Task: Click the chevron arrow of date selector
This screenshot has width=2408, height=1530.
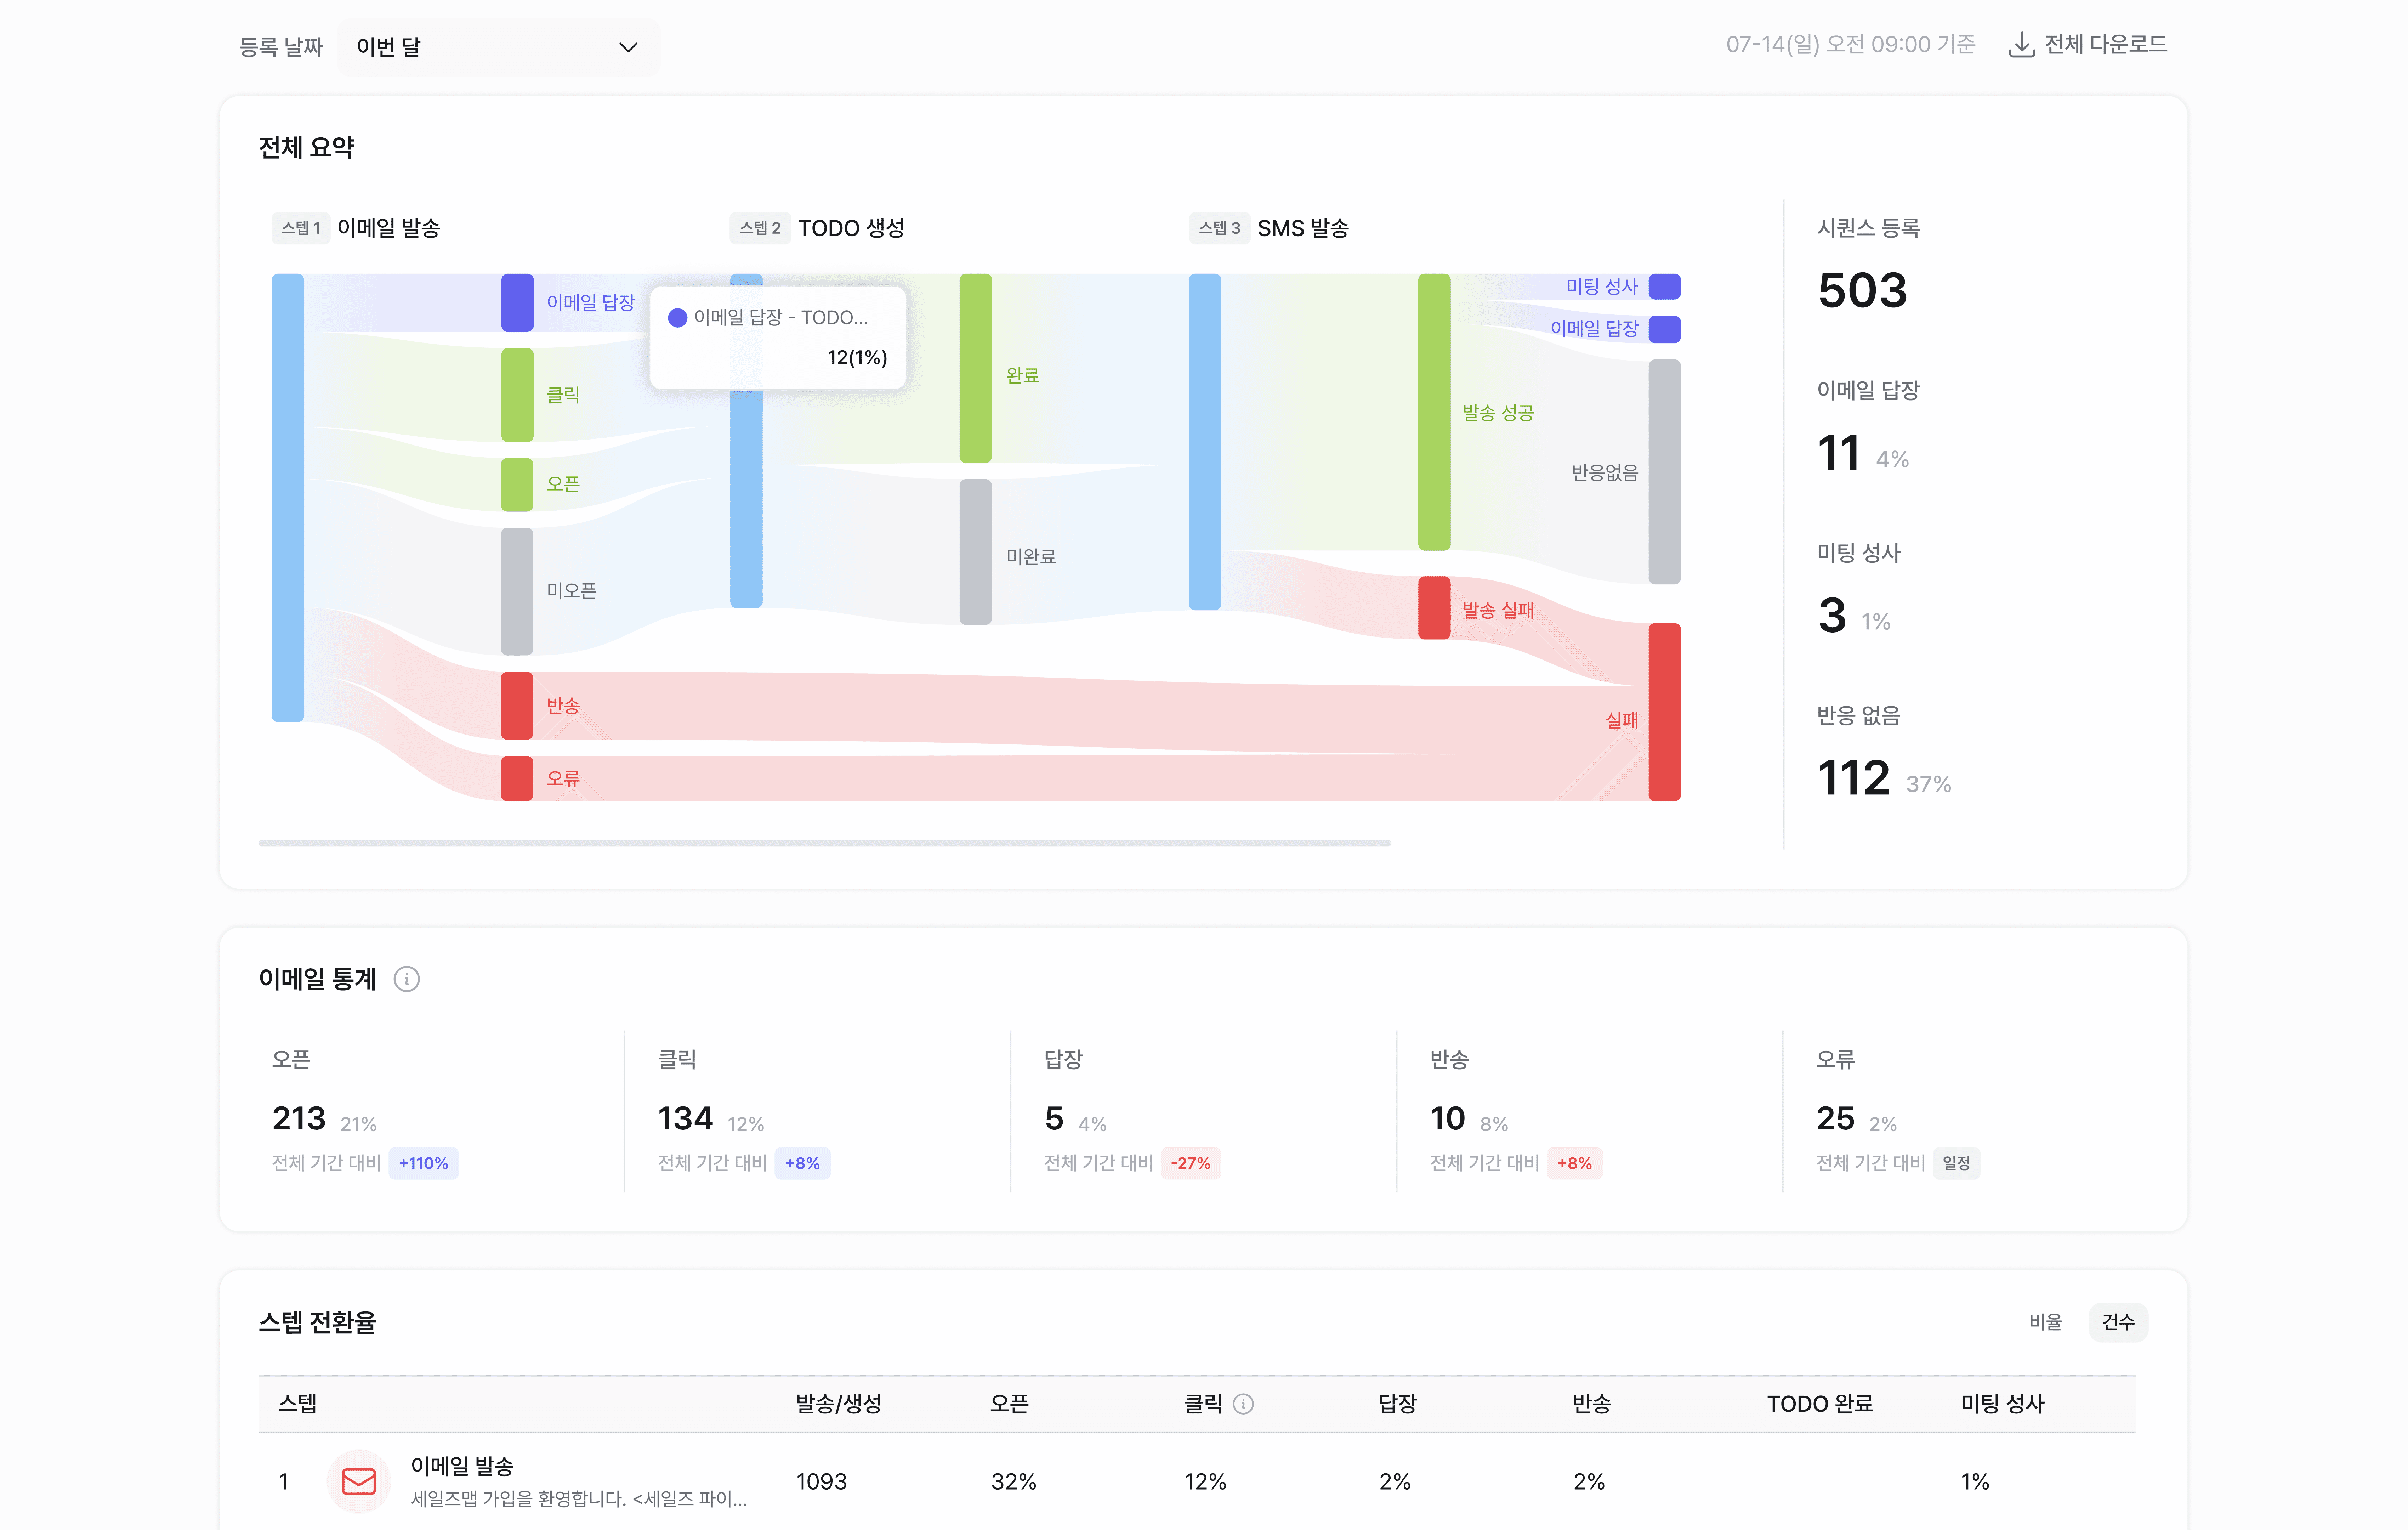Action: point(628,47)
